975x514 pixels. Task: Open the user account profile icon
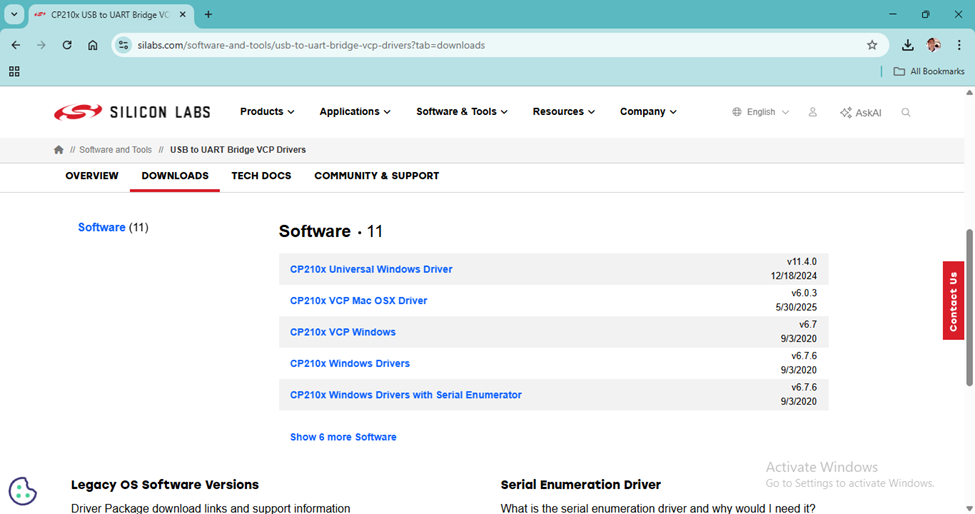coord(812,112)
